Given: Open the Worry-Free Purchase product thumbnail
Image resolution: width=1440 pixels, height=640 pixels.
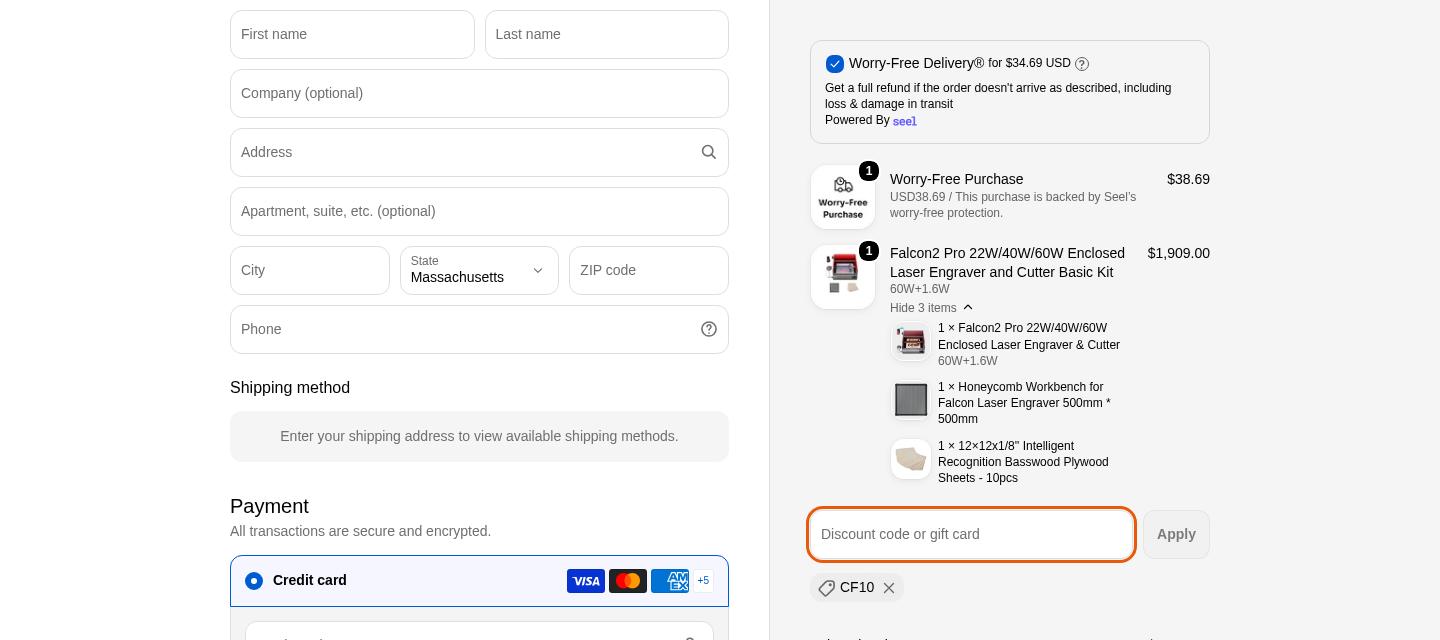Looking at the screenshot, I should (843, 197).
